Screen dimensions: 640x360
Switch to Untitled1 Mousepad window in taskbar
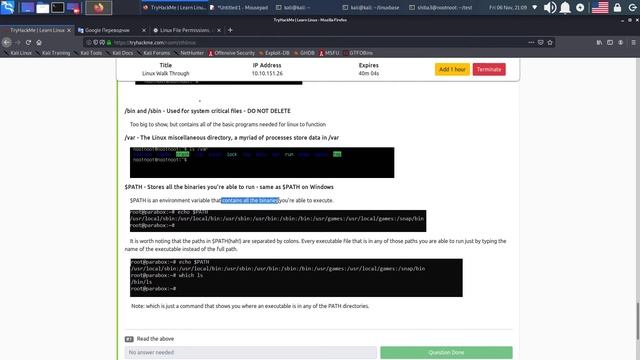click(x=239, y=7)
